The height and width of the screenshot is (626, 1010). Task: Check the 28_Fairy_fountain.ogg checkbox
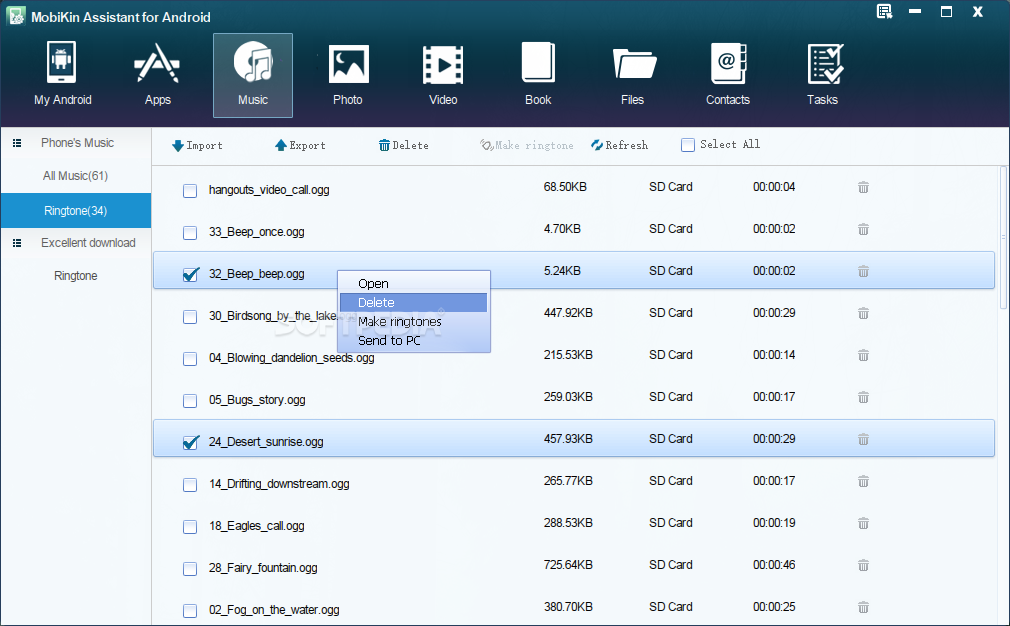click(x=190, y=569)
